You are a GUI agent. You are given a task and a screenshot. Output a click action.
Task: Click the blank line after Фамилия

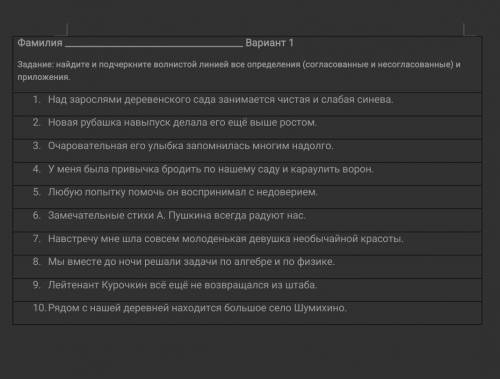(154, 43)
